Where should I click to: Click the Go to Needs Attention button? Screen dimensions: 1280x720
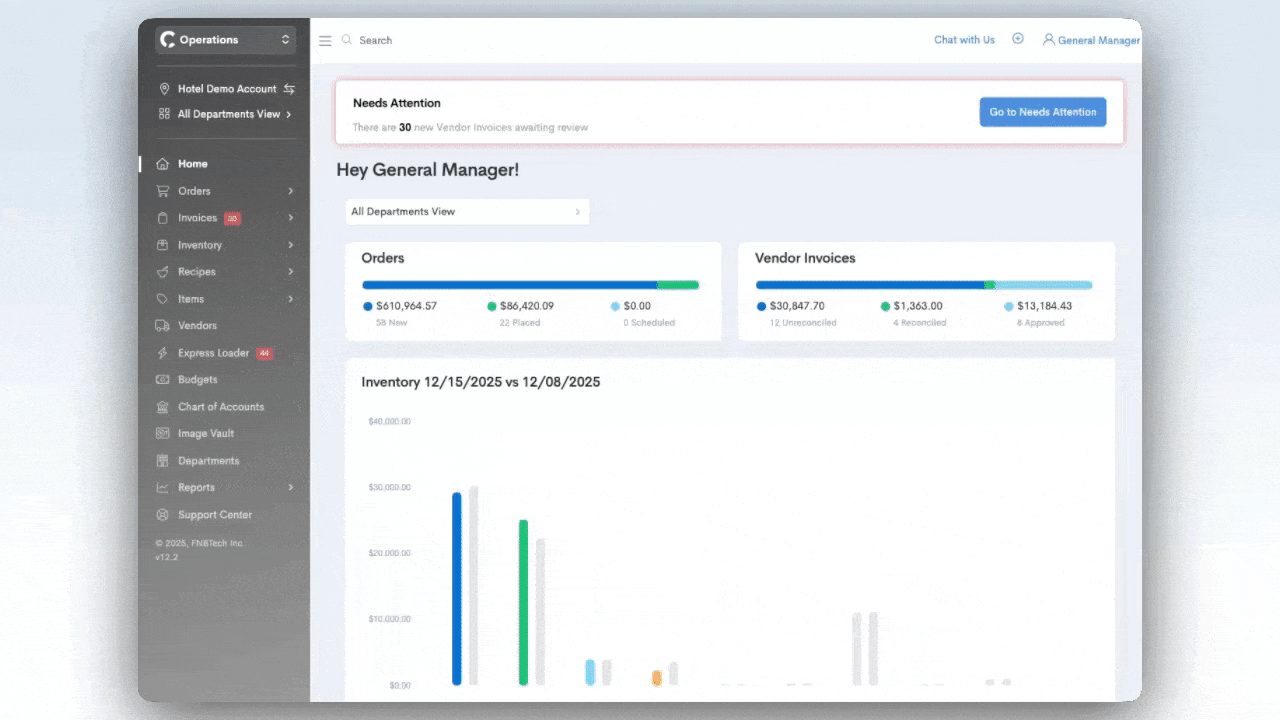1042,112
